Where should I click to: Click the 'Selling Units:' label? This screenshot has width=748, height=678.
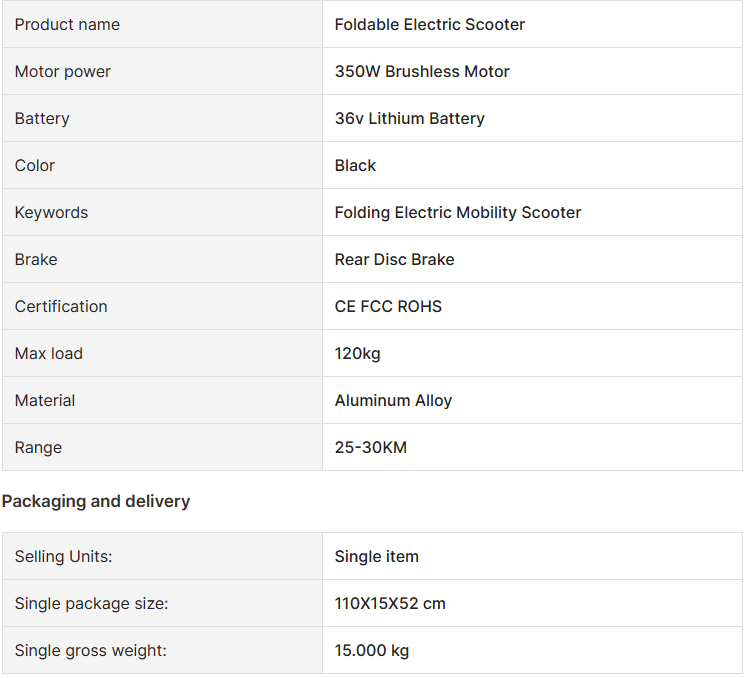64,556
